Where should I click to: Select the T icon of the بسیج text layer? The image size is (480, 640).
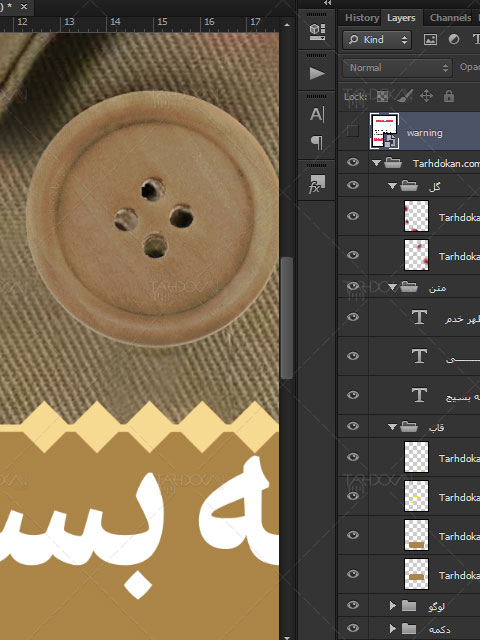click(x=419, y=395)
